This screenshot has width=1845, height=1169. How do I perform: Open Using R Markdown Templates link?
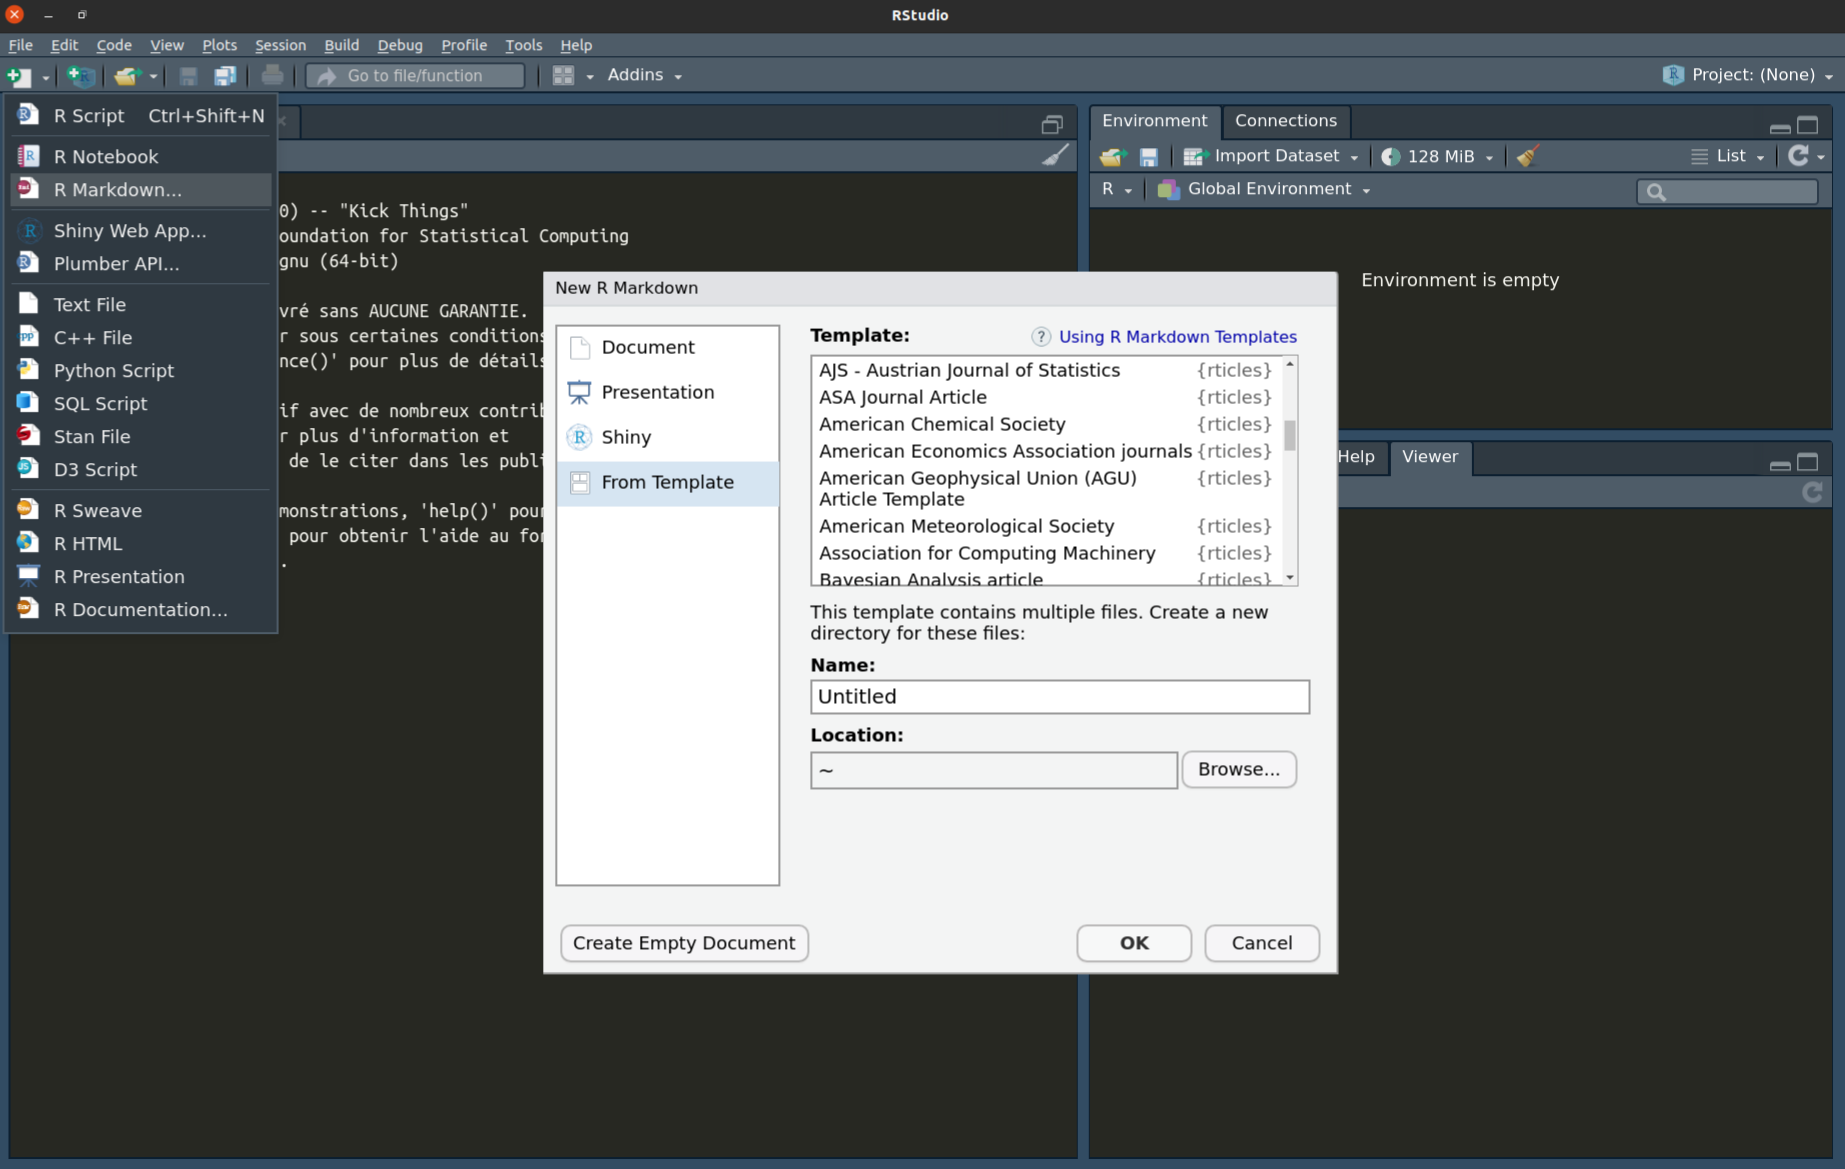click(1177, 337)
